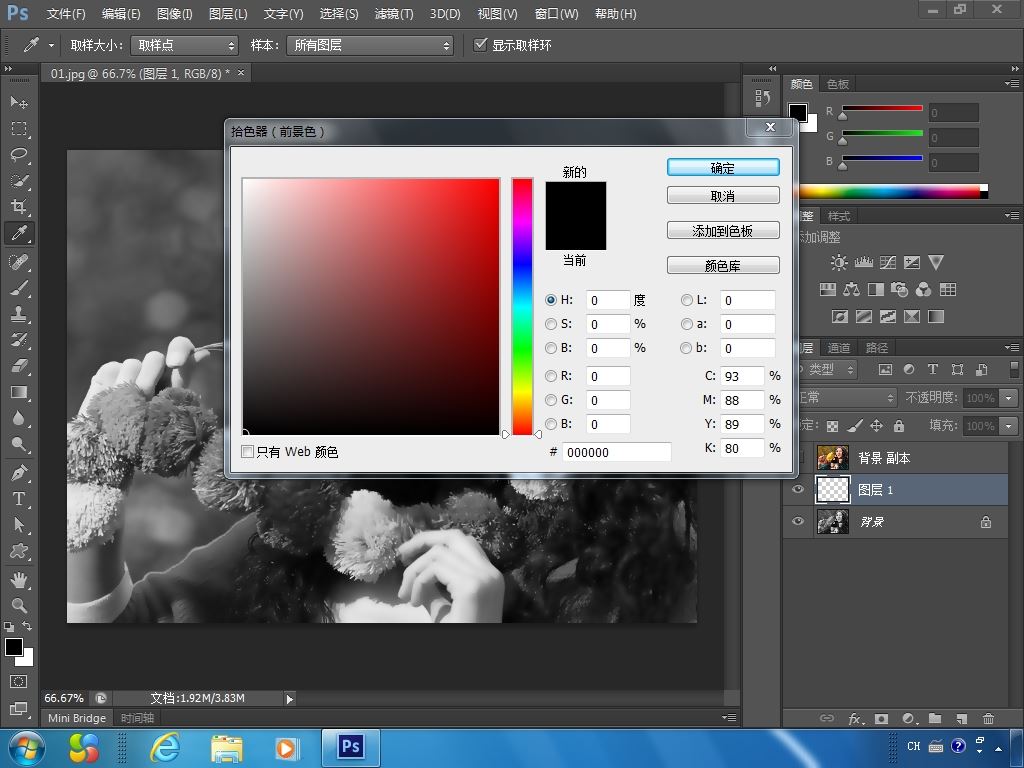Open the 文件(F) menu
1024x768 pixels.
click(x=66, y=14)
